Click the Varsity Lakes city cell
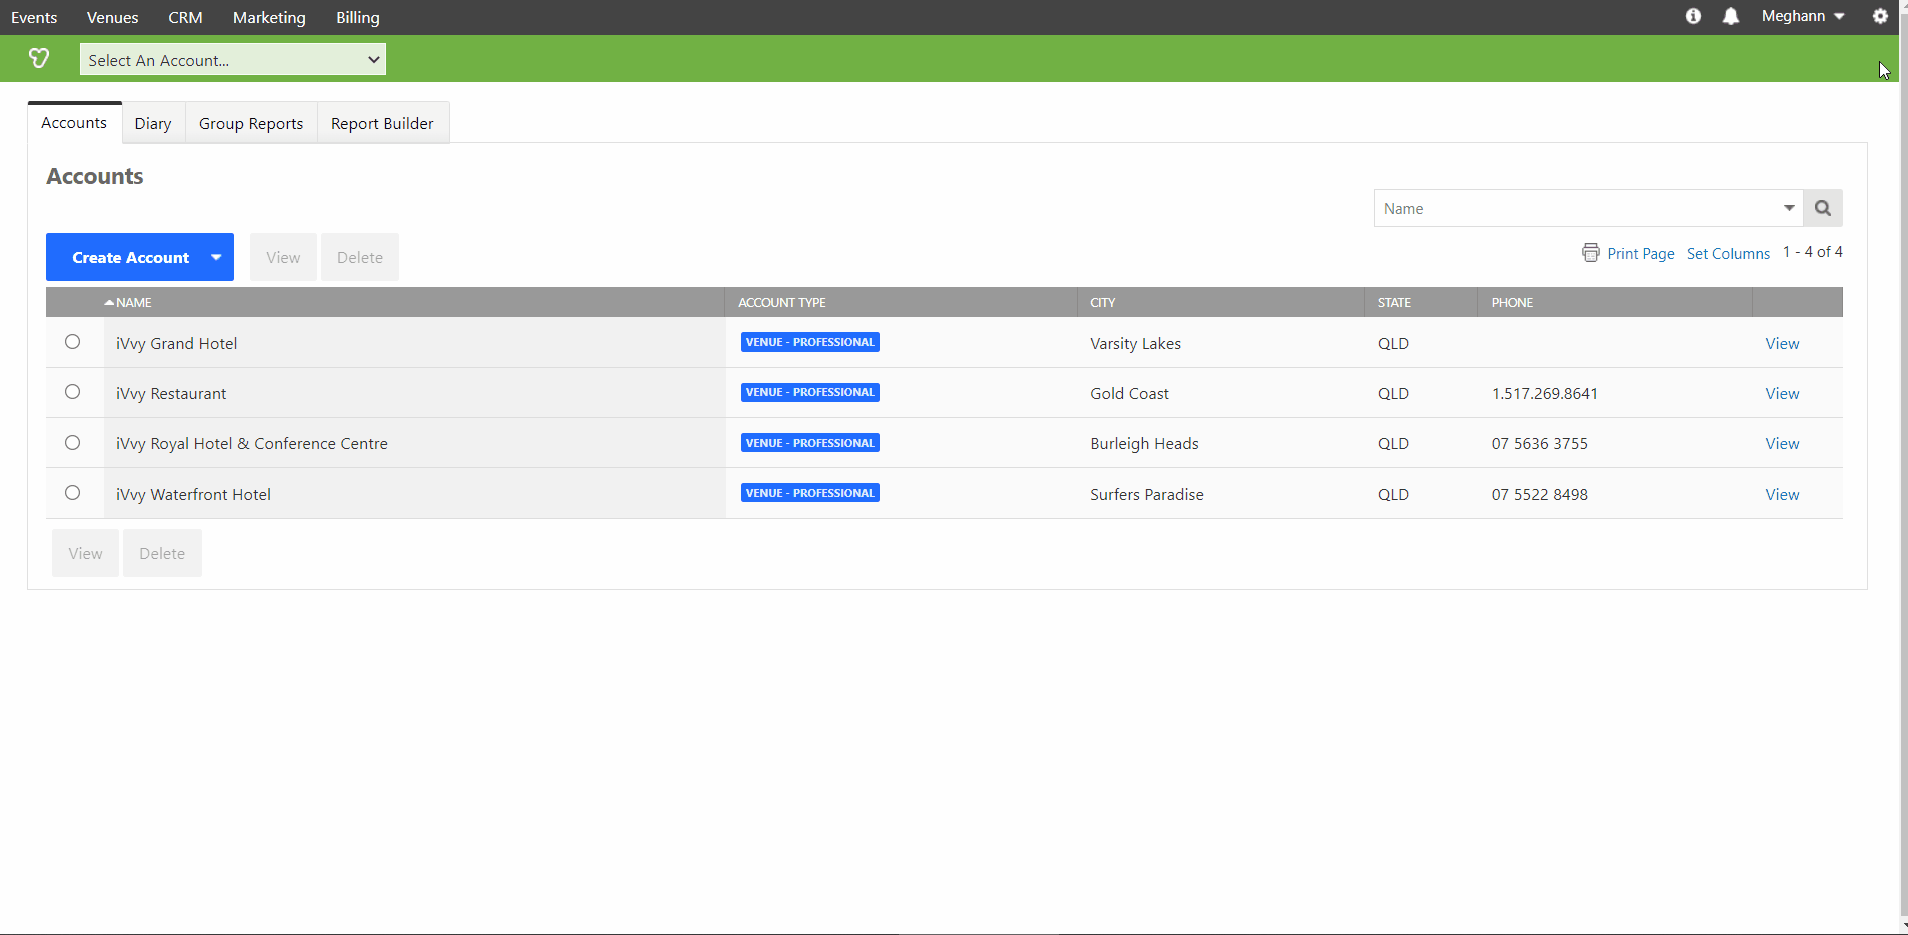1908x935 pixels. 1135,343
